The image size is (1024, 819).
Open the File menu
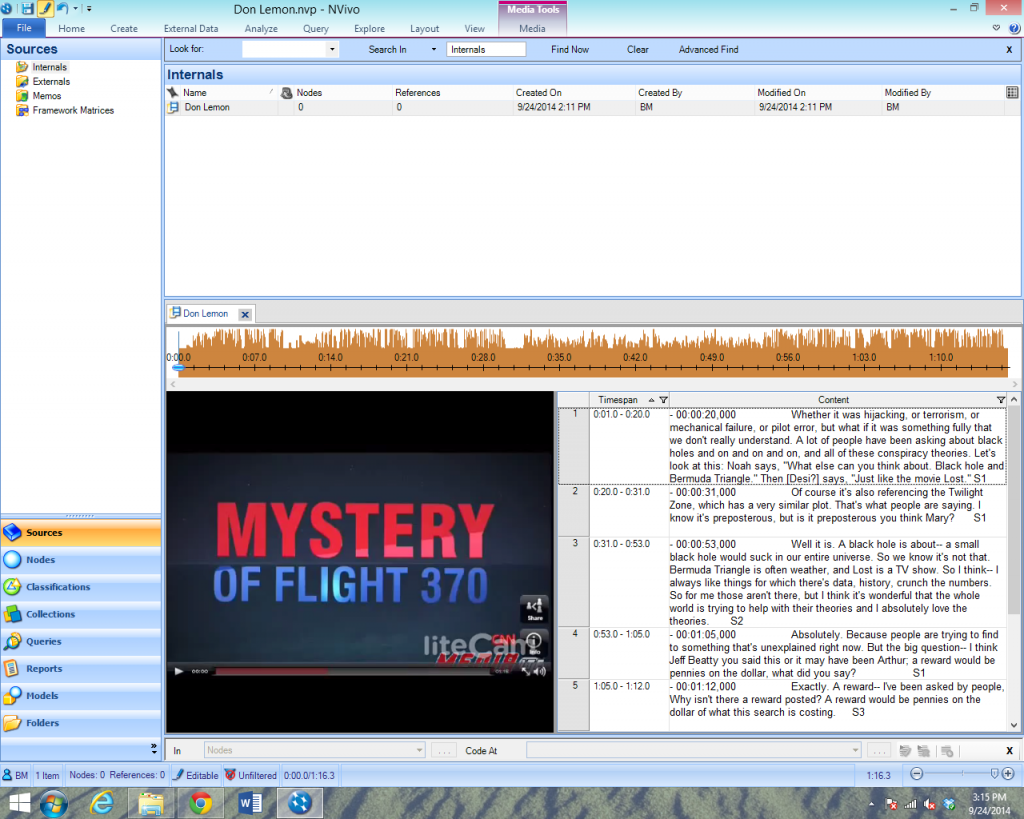coord(24,28)
